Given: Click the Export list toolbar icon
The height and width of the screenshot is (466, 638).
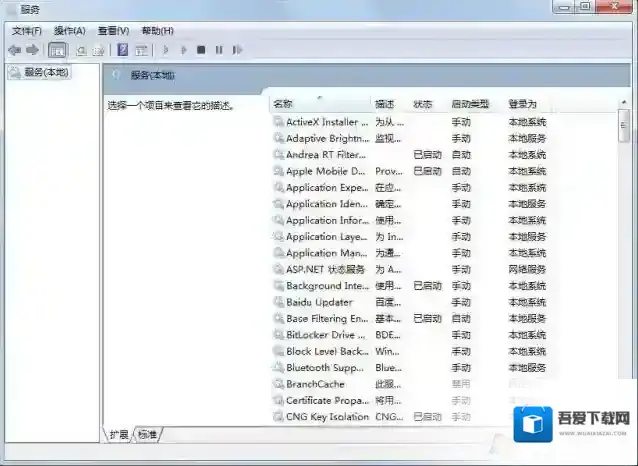Looking at the screenshot, I should 98,50.
